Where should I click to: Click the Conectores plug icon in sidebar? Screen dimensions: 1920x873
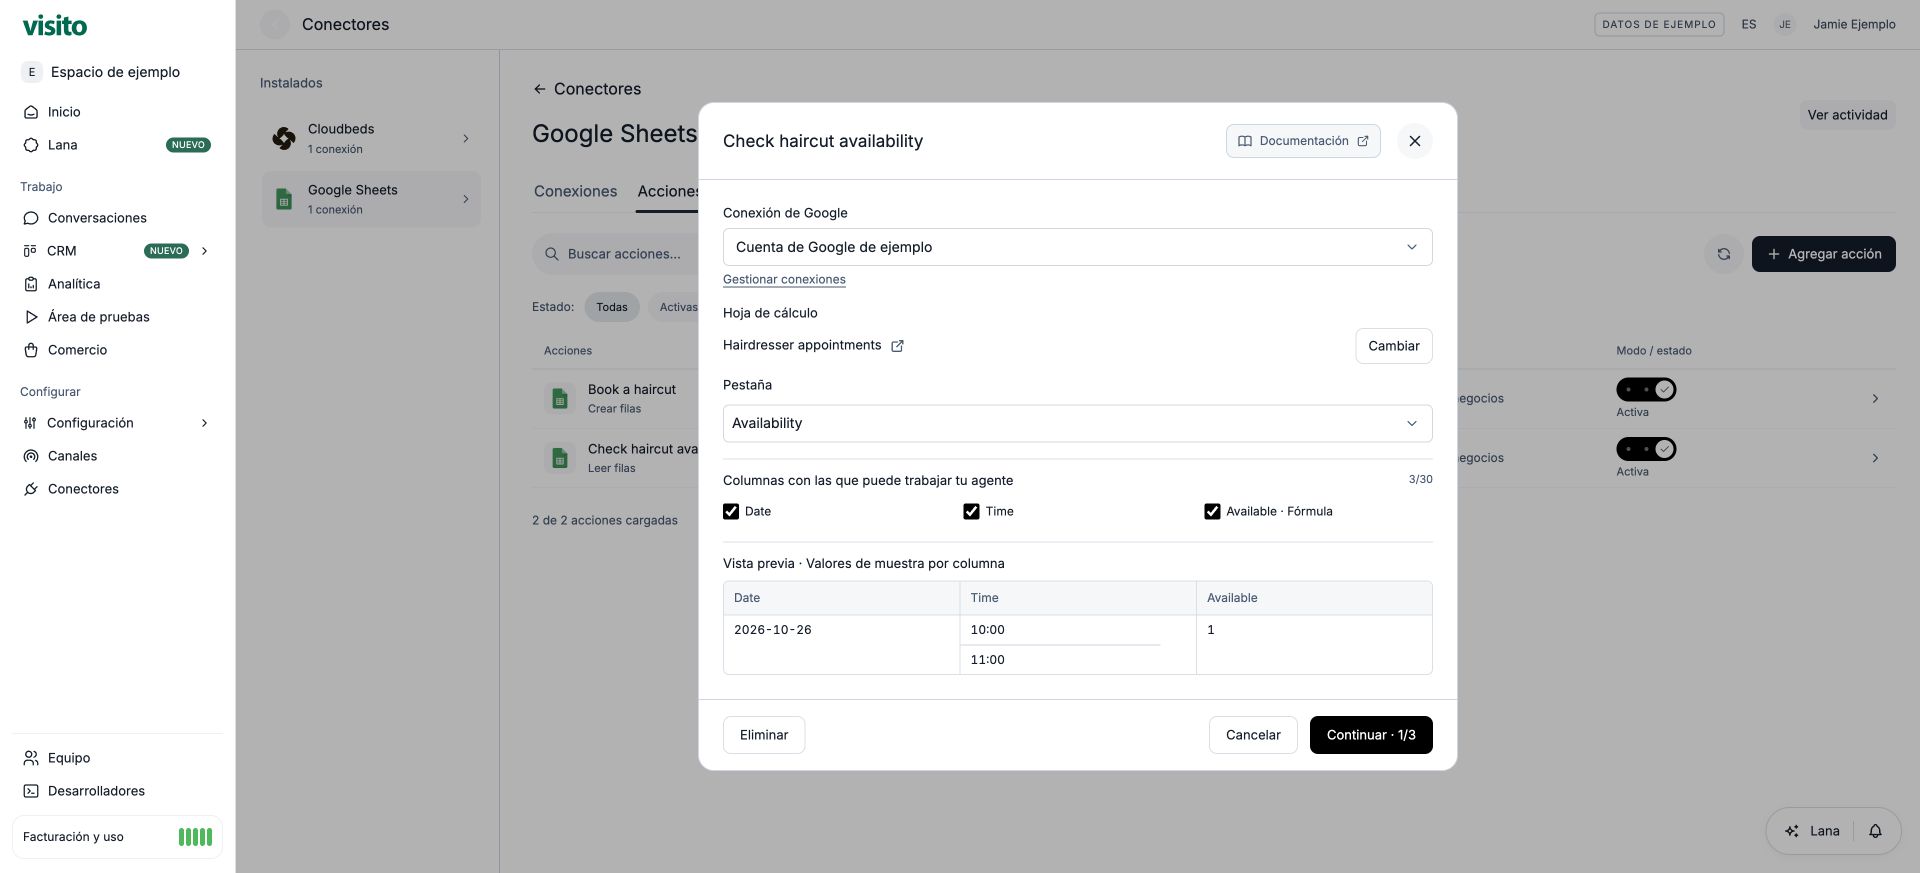point(31,489)
